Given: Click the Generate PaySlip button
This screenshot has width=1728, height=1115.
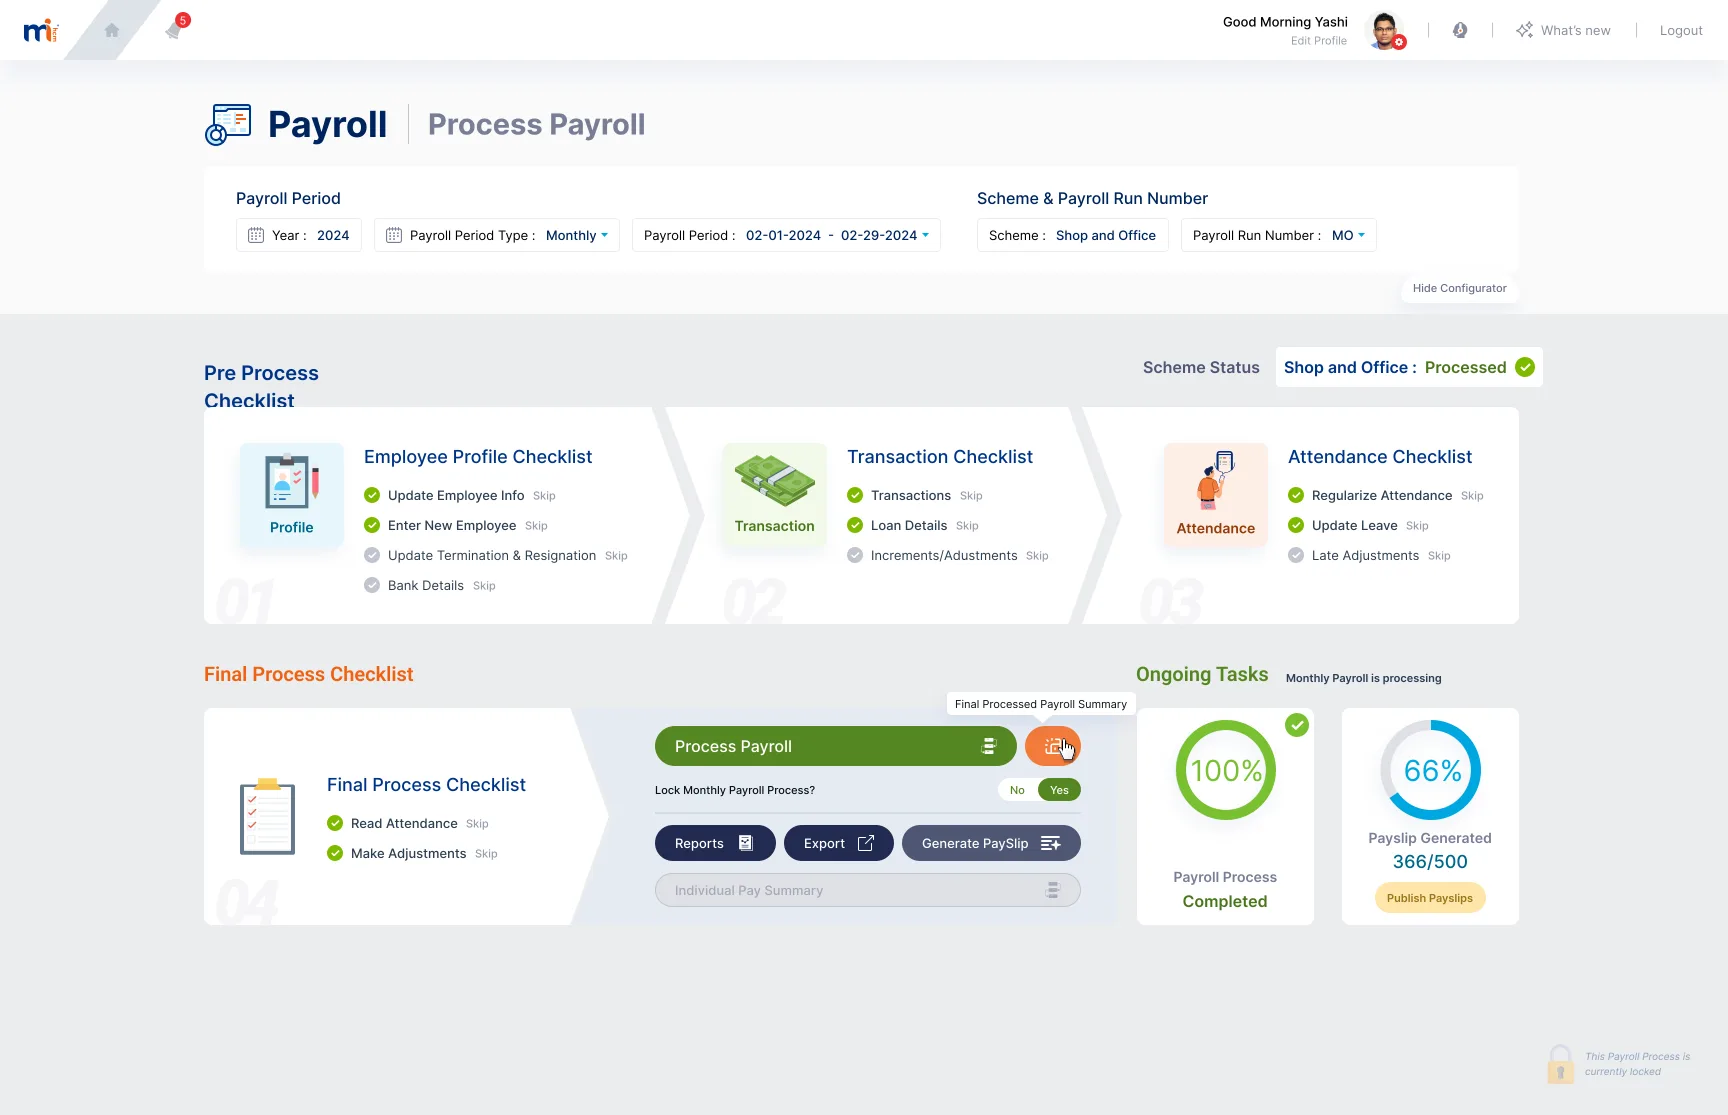Looking at the screenshot, I should click(x=991, y=843).
